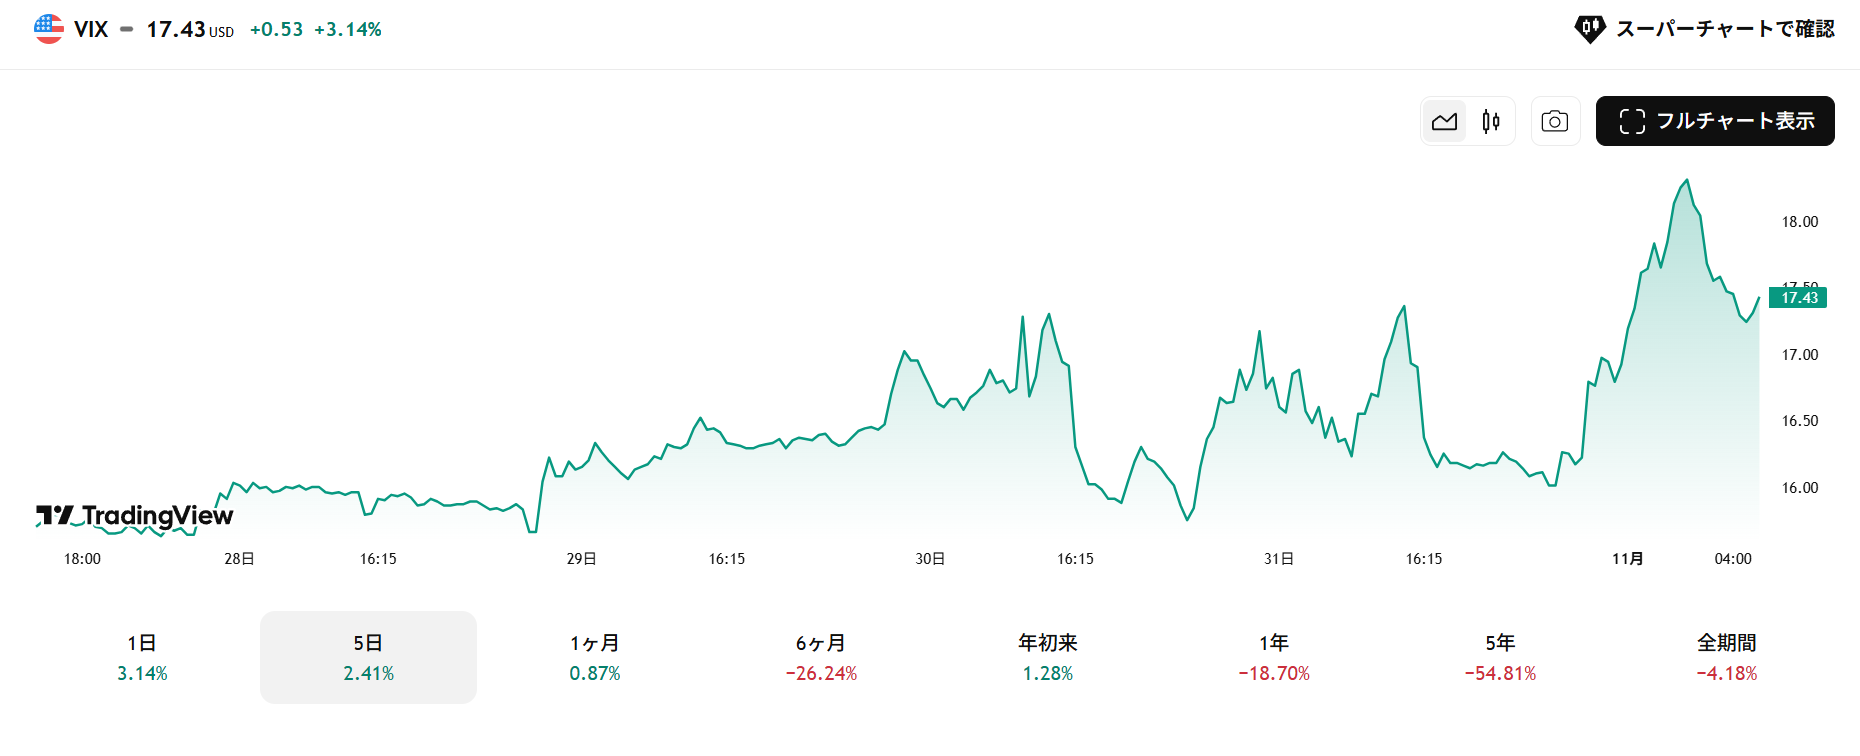Select the 1日 time range tab

pyautogui.click(x=142, y=657)
